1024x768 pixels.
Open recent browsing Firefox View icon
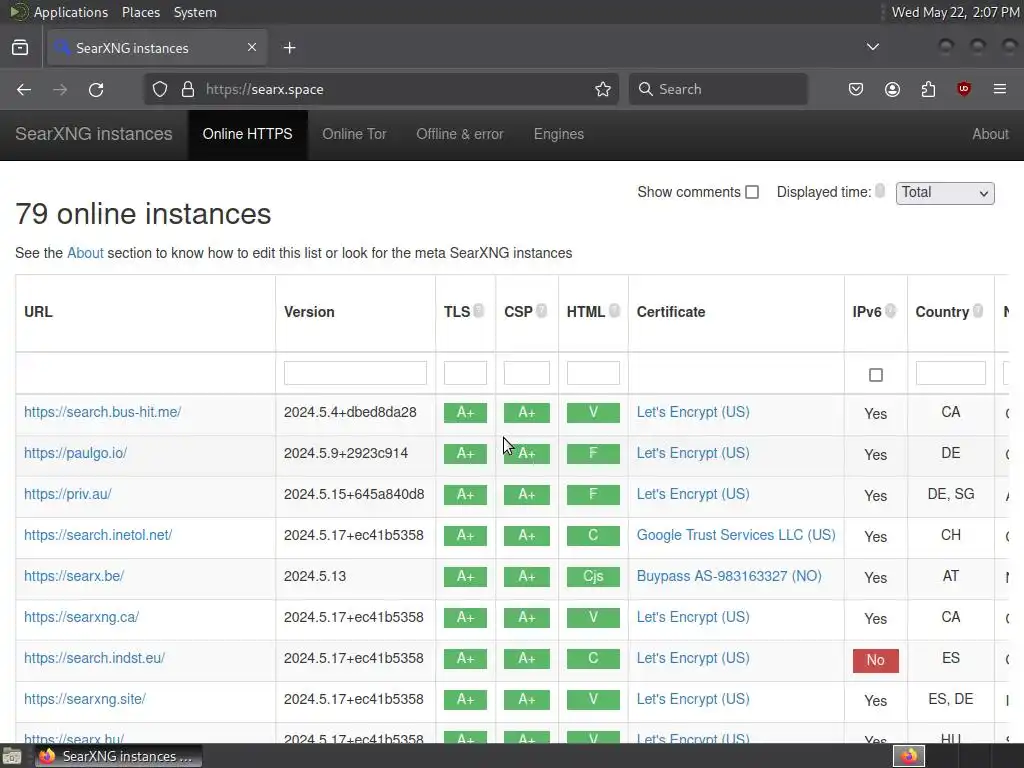pos(20,48)
